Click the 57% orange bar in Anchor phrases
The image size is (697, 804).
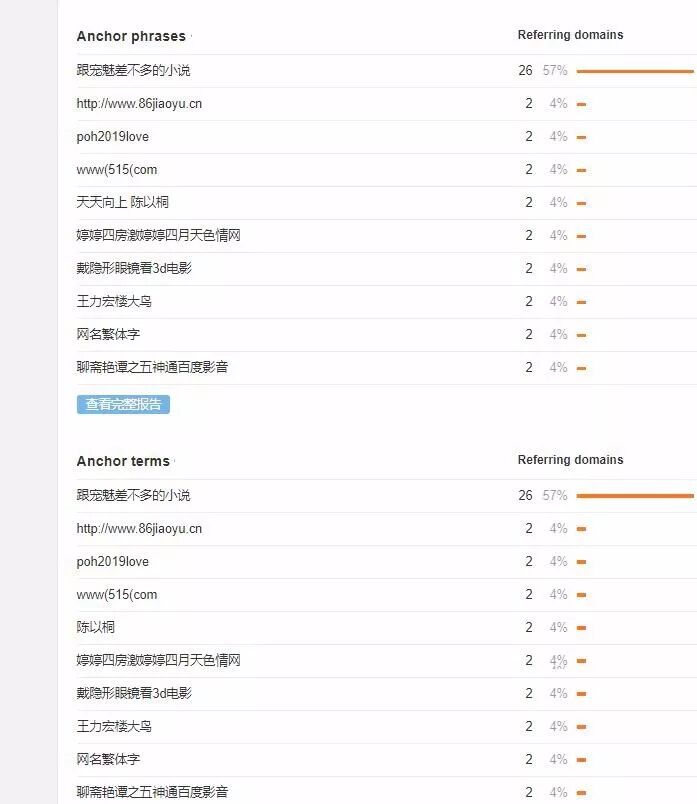pos(635,71)
